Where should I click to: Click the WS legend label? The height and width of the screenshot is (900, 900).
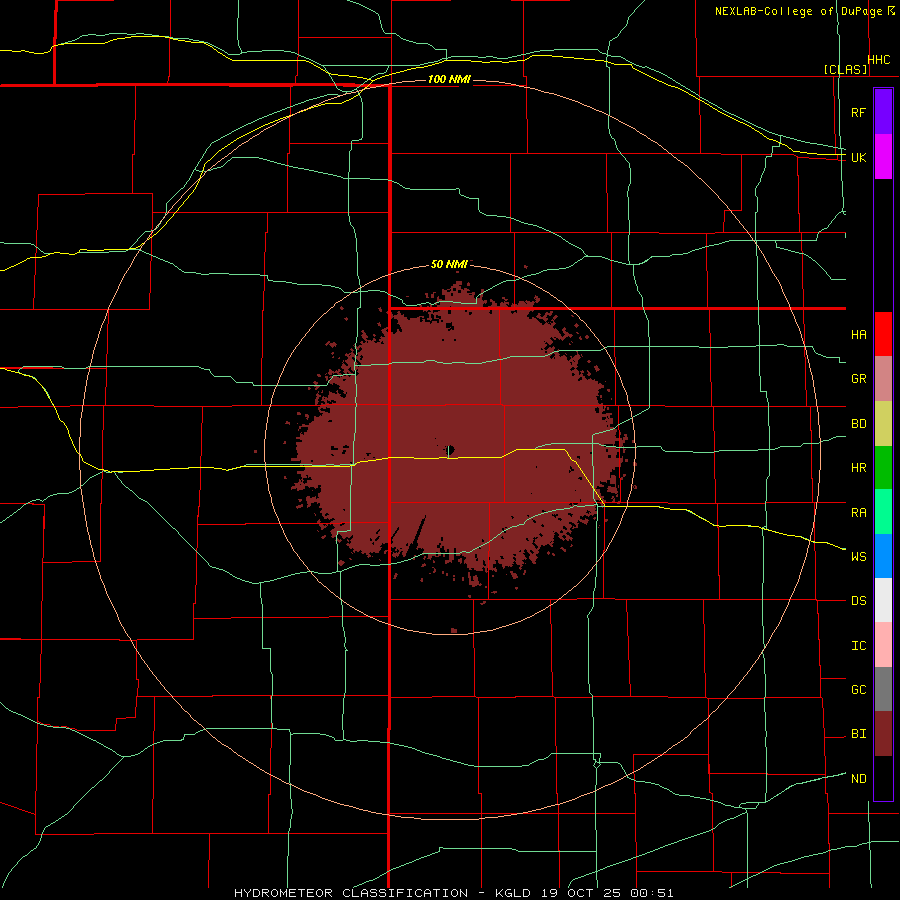pyautogui.click(x=858, y=556)
